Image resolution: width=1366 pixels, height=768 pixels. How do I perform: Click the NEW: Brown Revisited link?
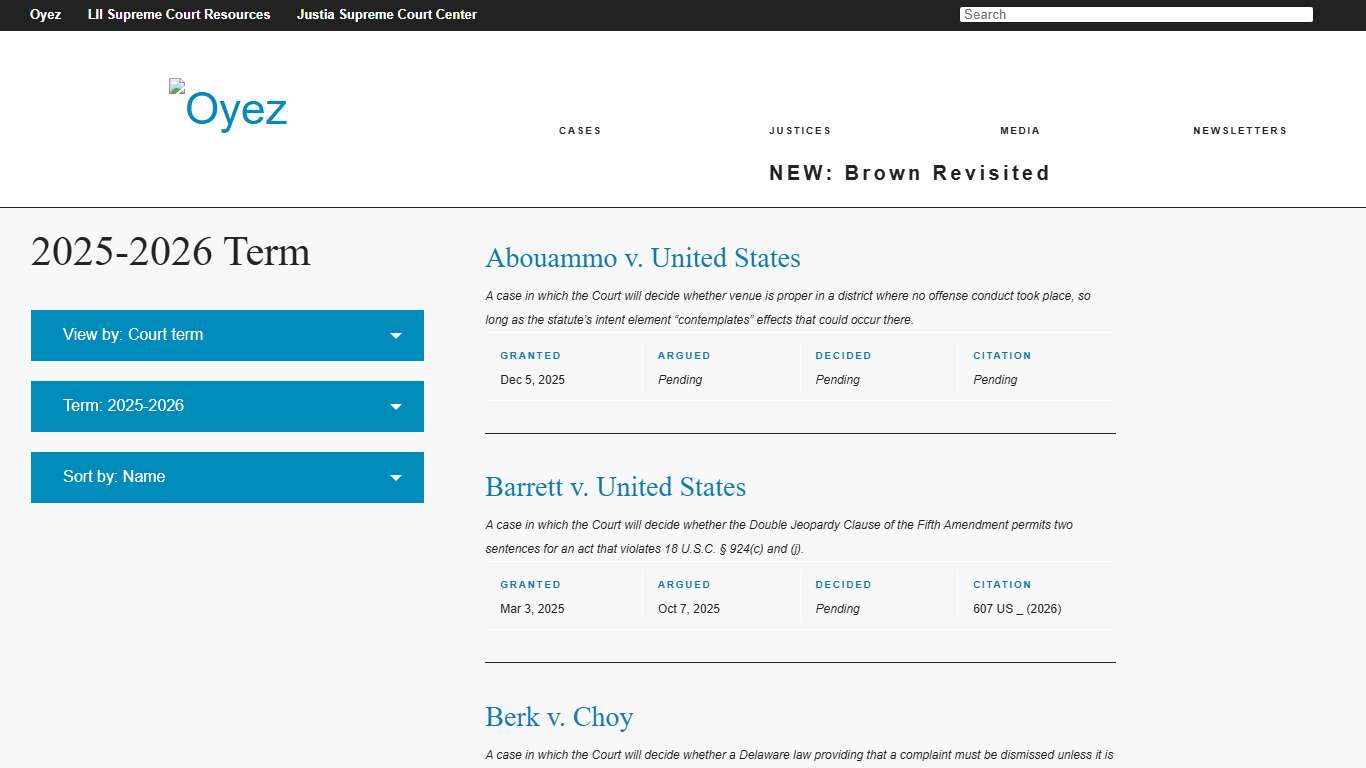pyautogui.click(x=909, y=173)
